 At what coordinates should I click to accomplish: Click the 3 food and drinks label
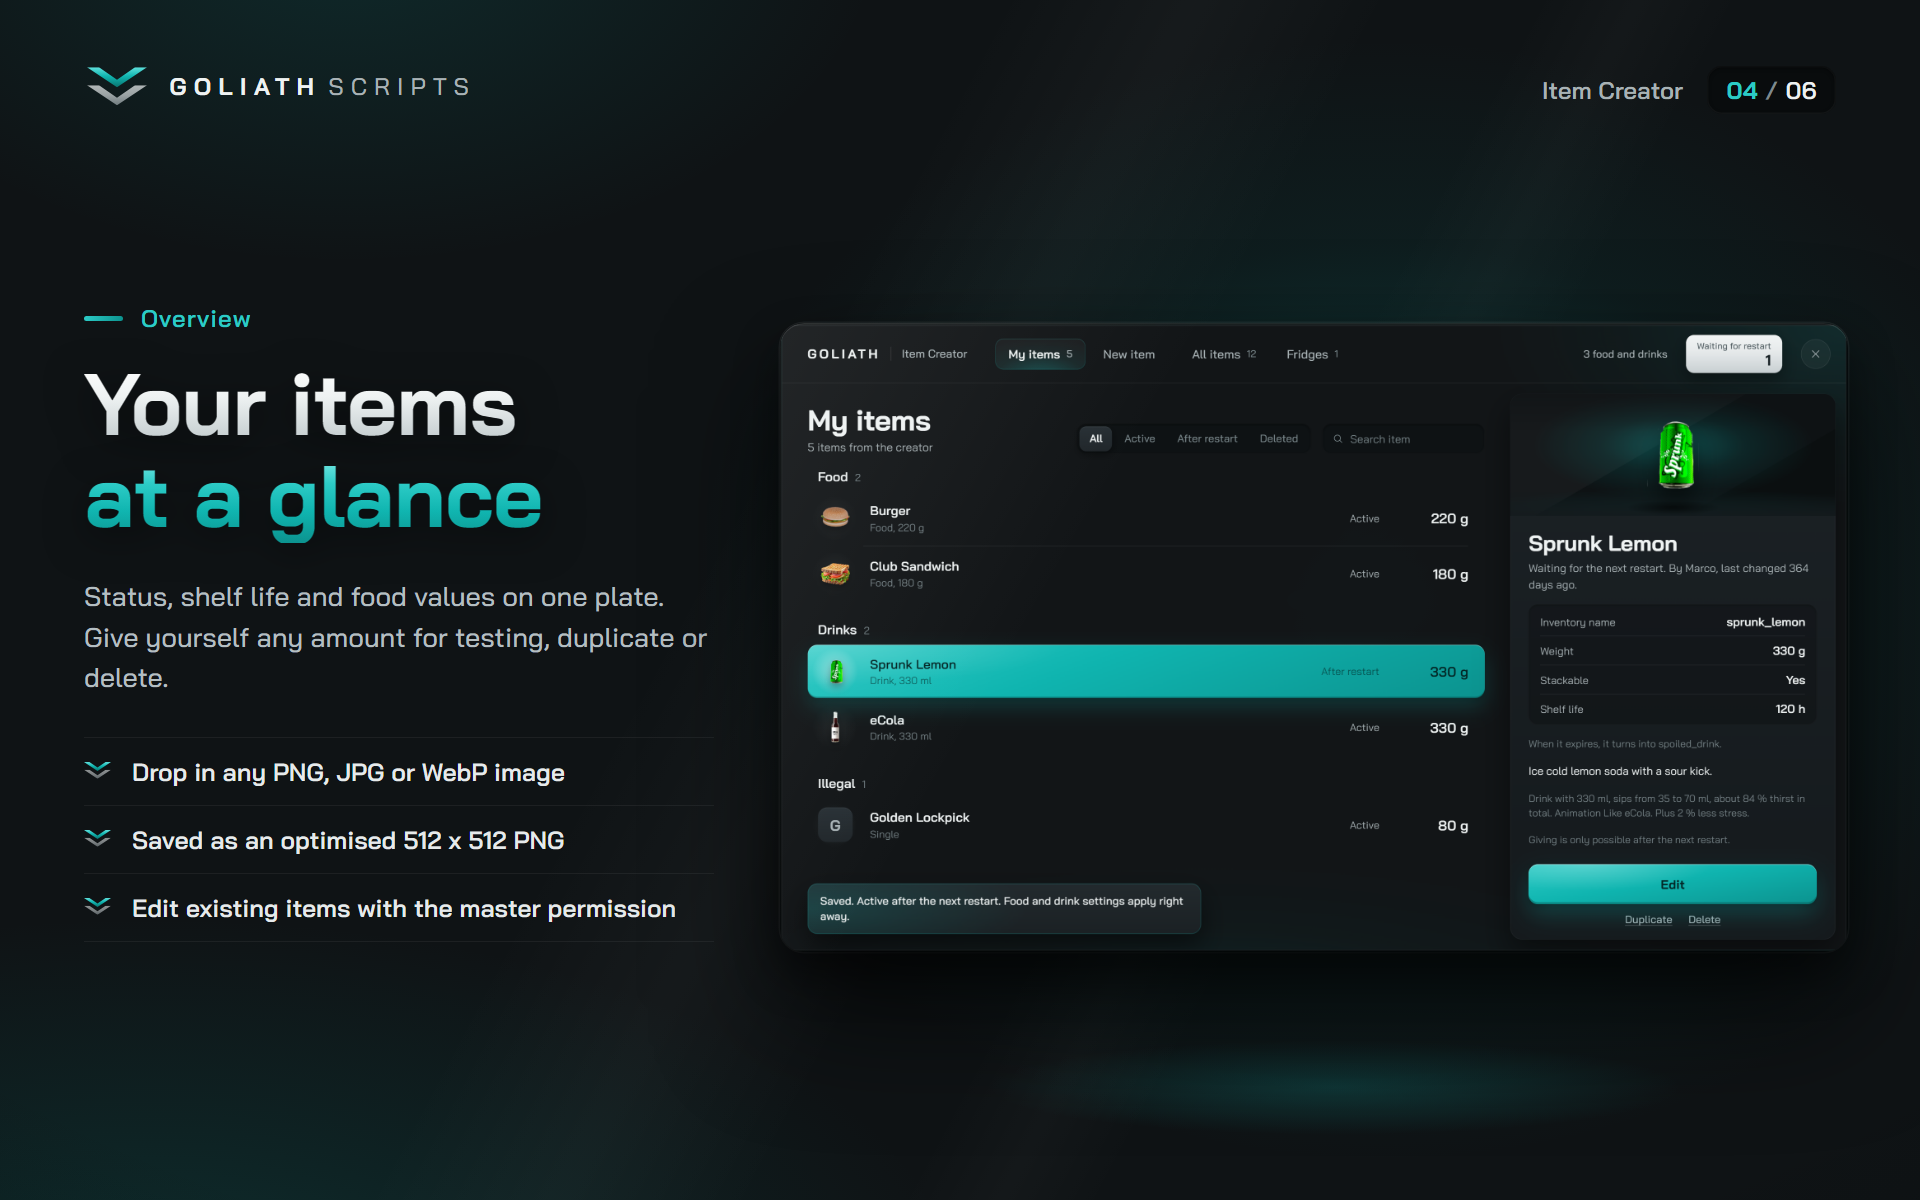[1625, 354]
